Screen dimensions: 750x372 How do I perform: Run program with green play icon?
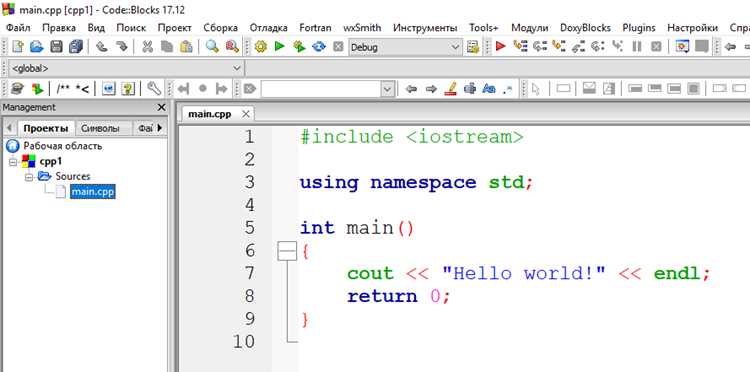coord(280,46)
